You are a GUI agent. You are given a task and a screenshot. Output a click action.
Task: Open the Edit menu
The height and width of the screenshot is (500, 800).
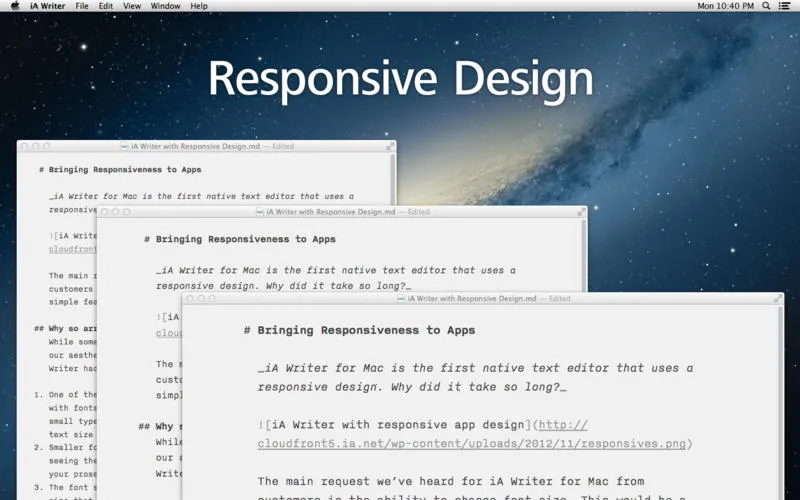click(x=106, y=6)
